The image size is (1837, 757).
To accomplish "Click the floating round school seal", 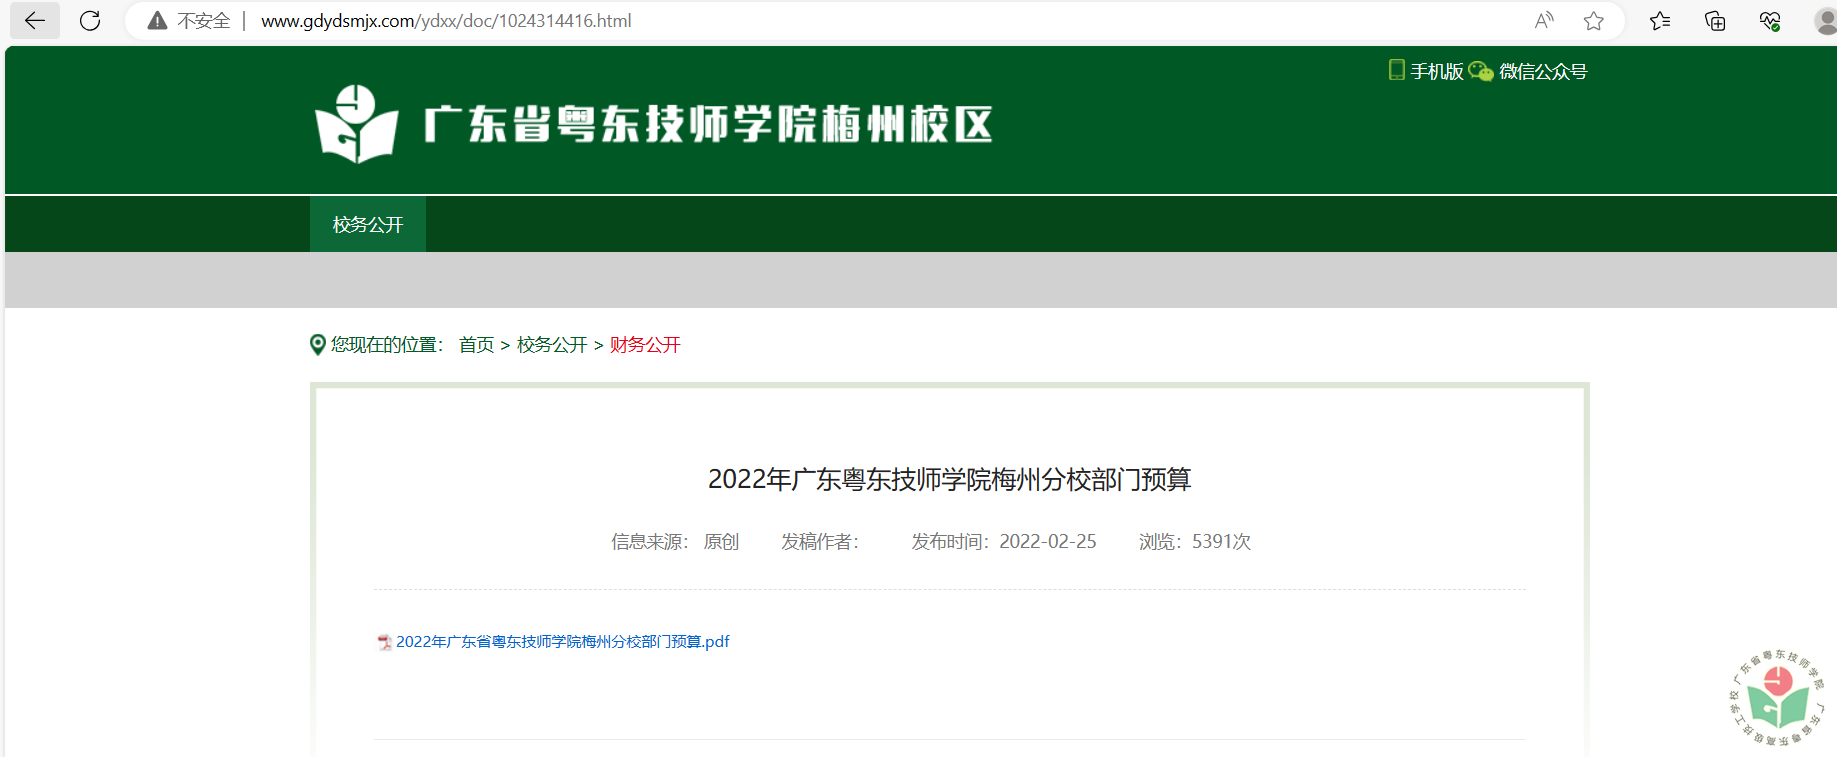I will tap(1777, 698).
